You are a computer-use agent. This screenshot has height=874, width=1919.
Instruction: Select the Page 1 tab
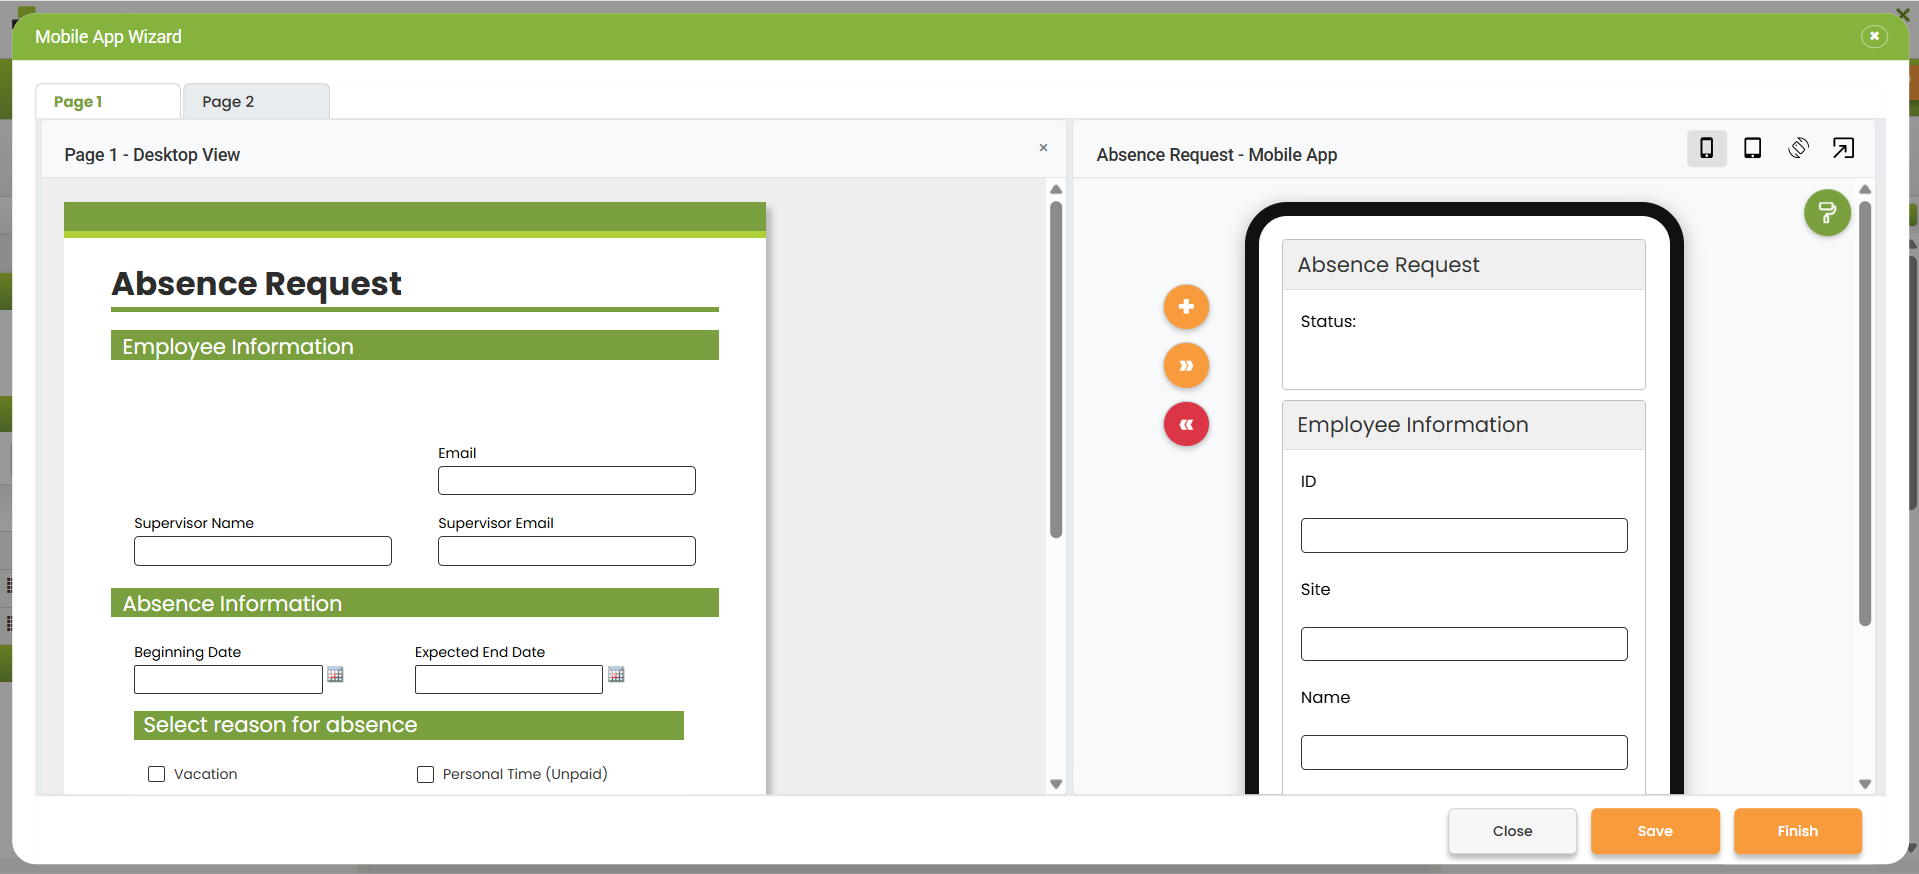click(108, 102)
